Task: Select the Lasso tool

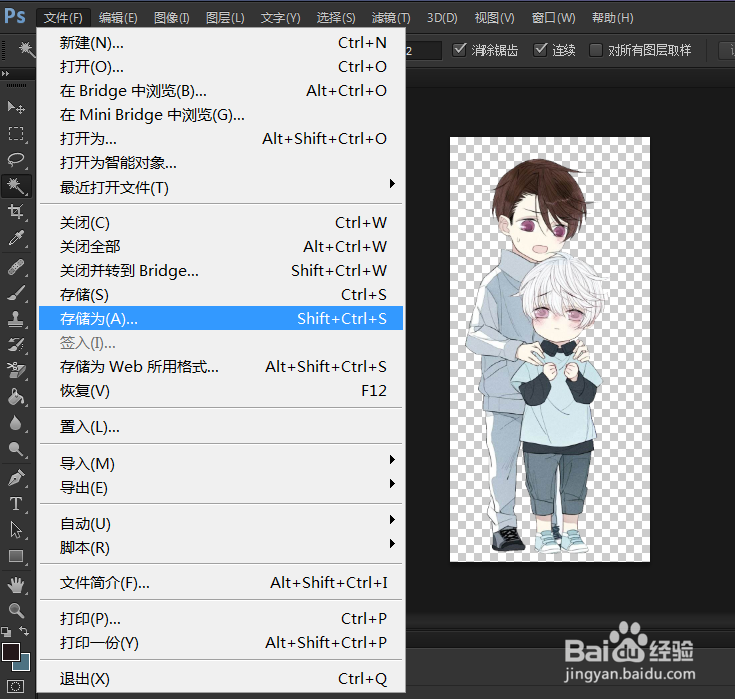Action: [x=16, y=159]
